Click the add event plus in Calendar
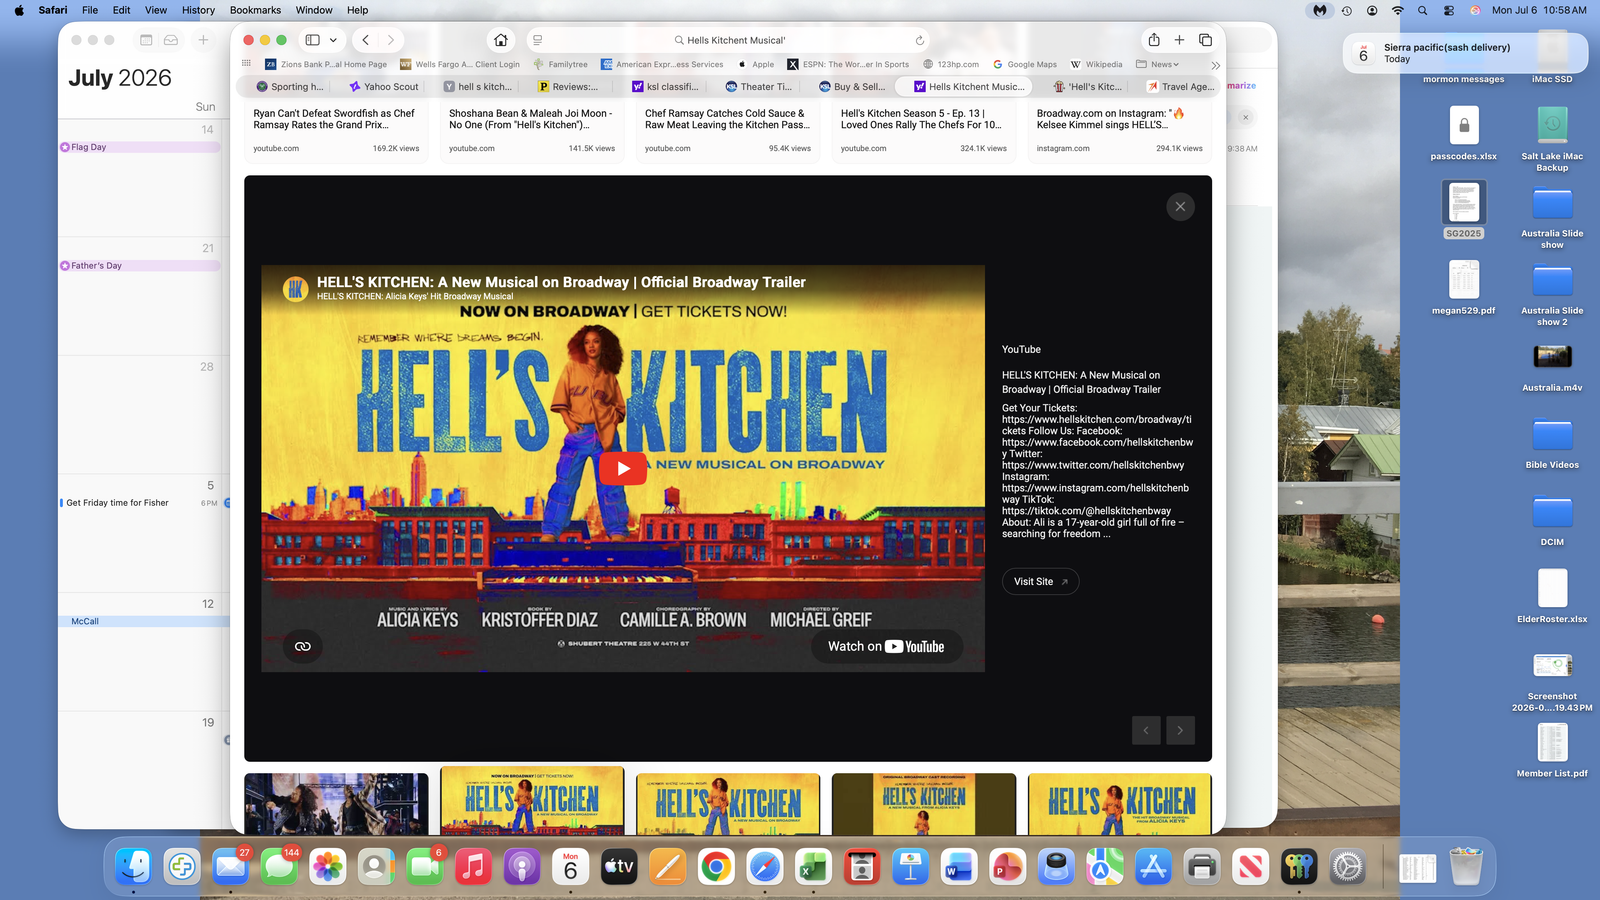The height and width of the screenshot is (900, 1600). 203,40
